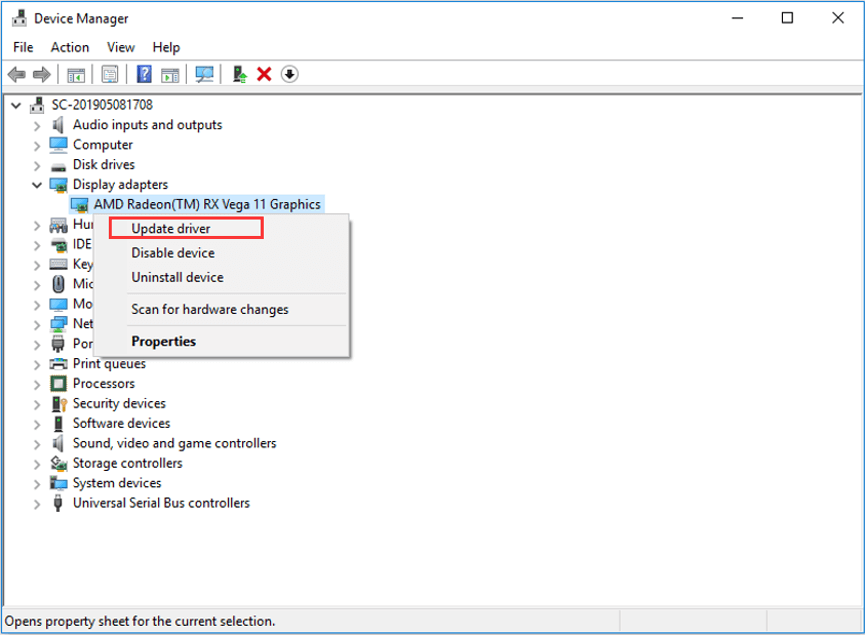Screen dimensions: 865x635
Task: Click the Properties sheet toolbar icon
Action: 110,74
